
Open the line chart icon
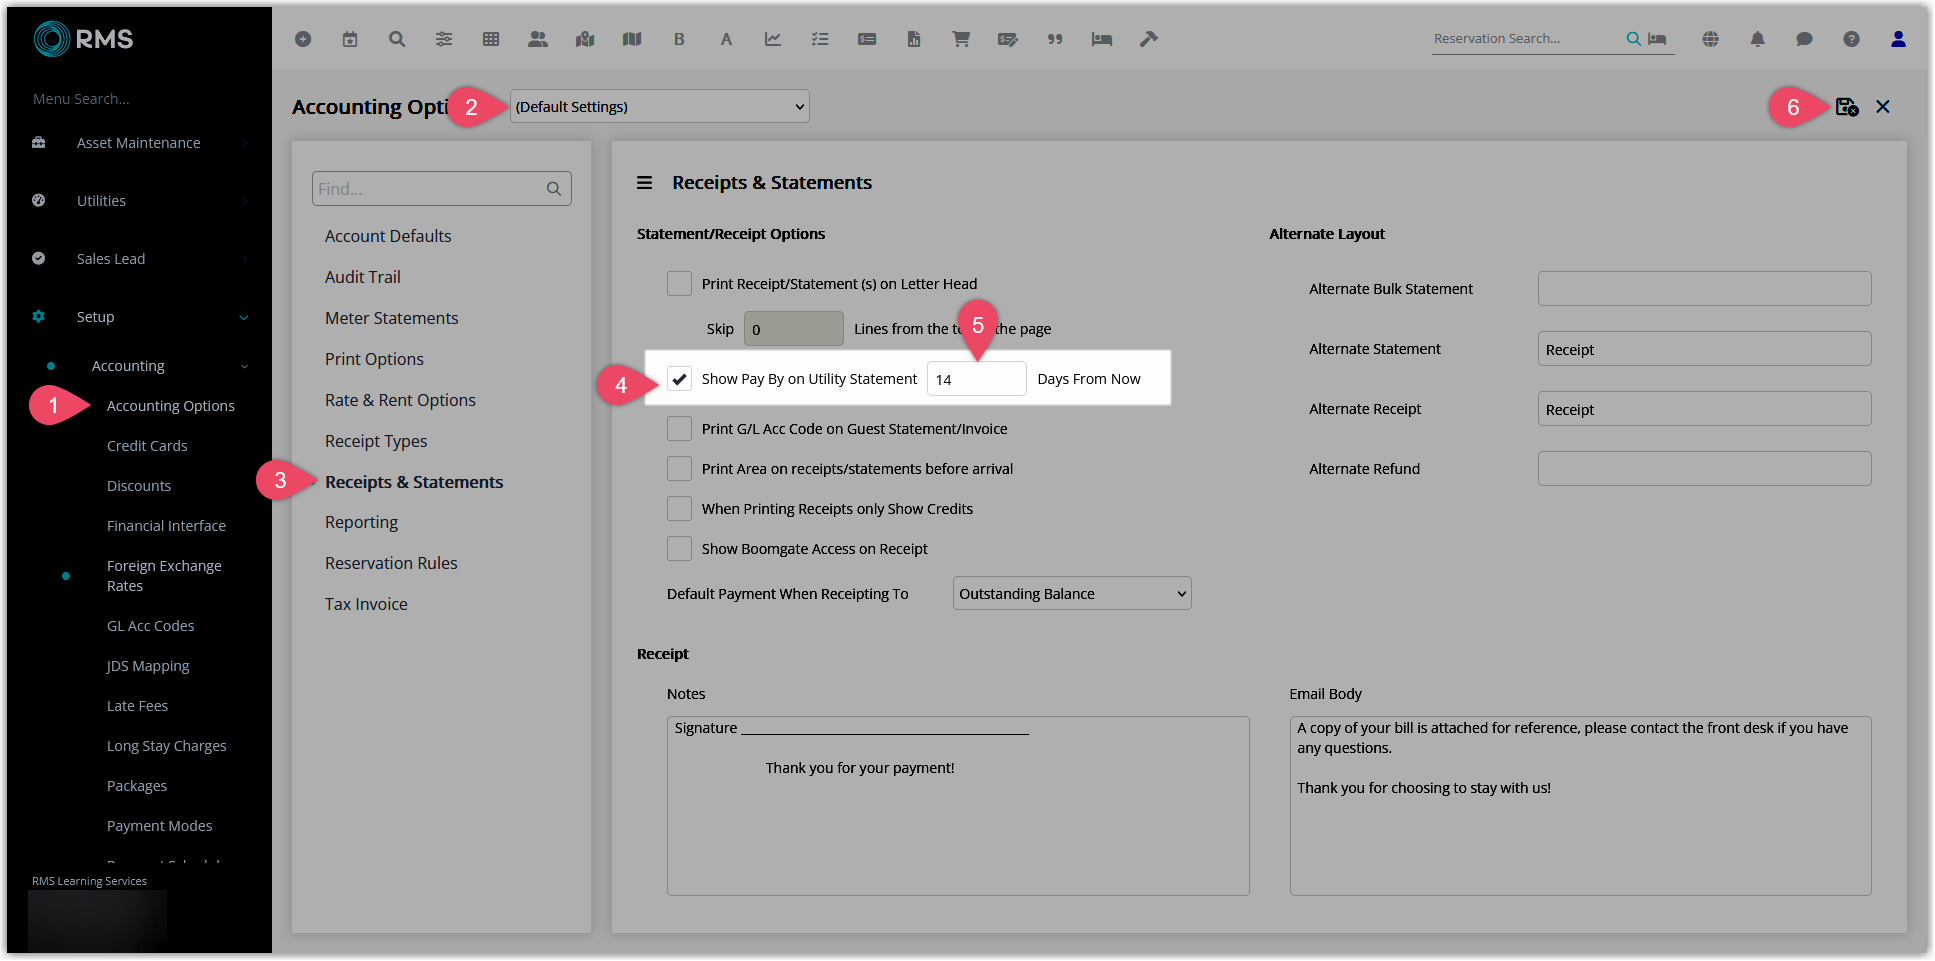pos(773,39)
